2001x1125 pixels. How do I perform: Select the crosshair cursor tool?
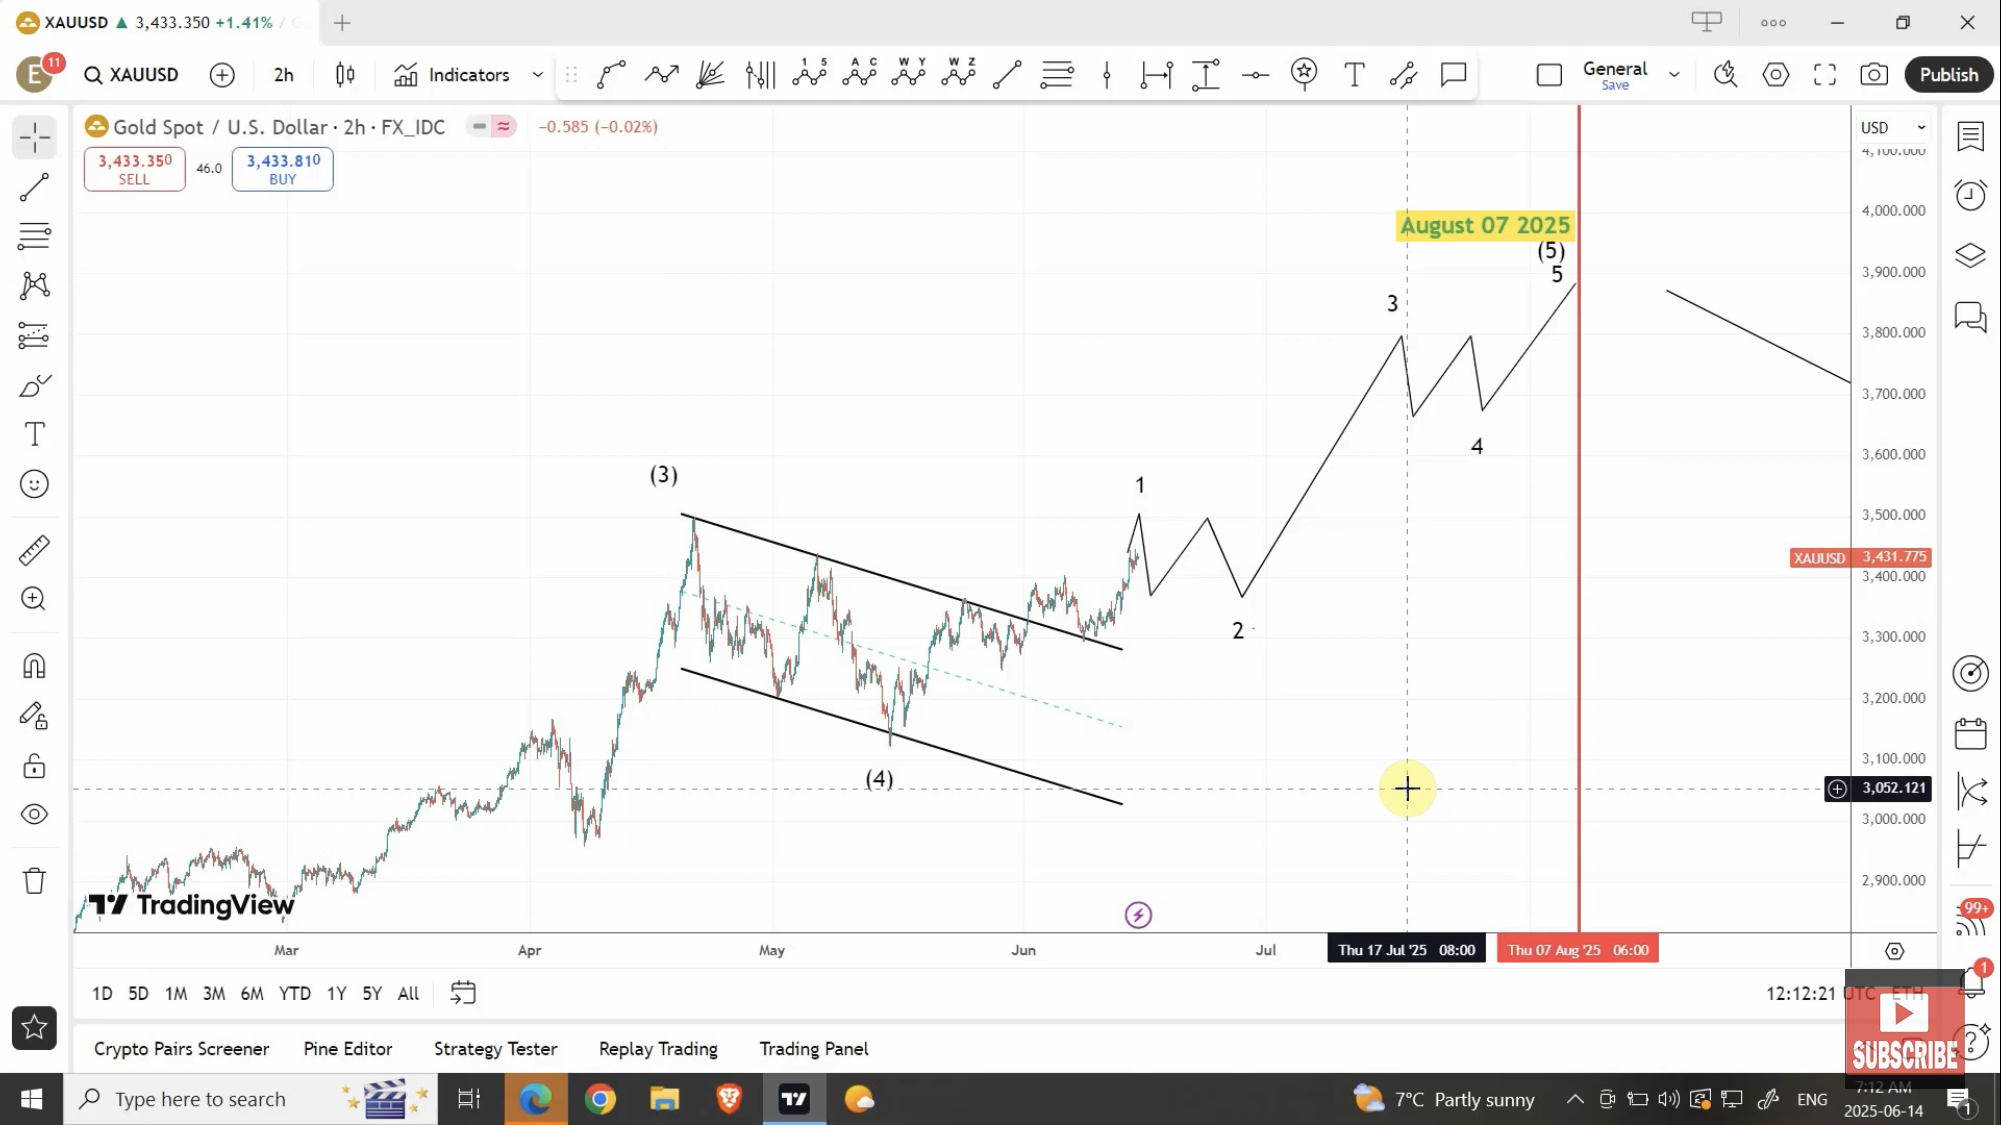[x=34, y=138]
